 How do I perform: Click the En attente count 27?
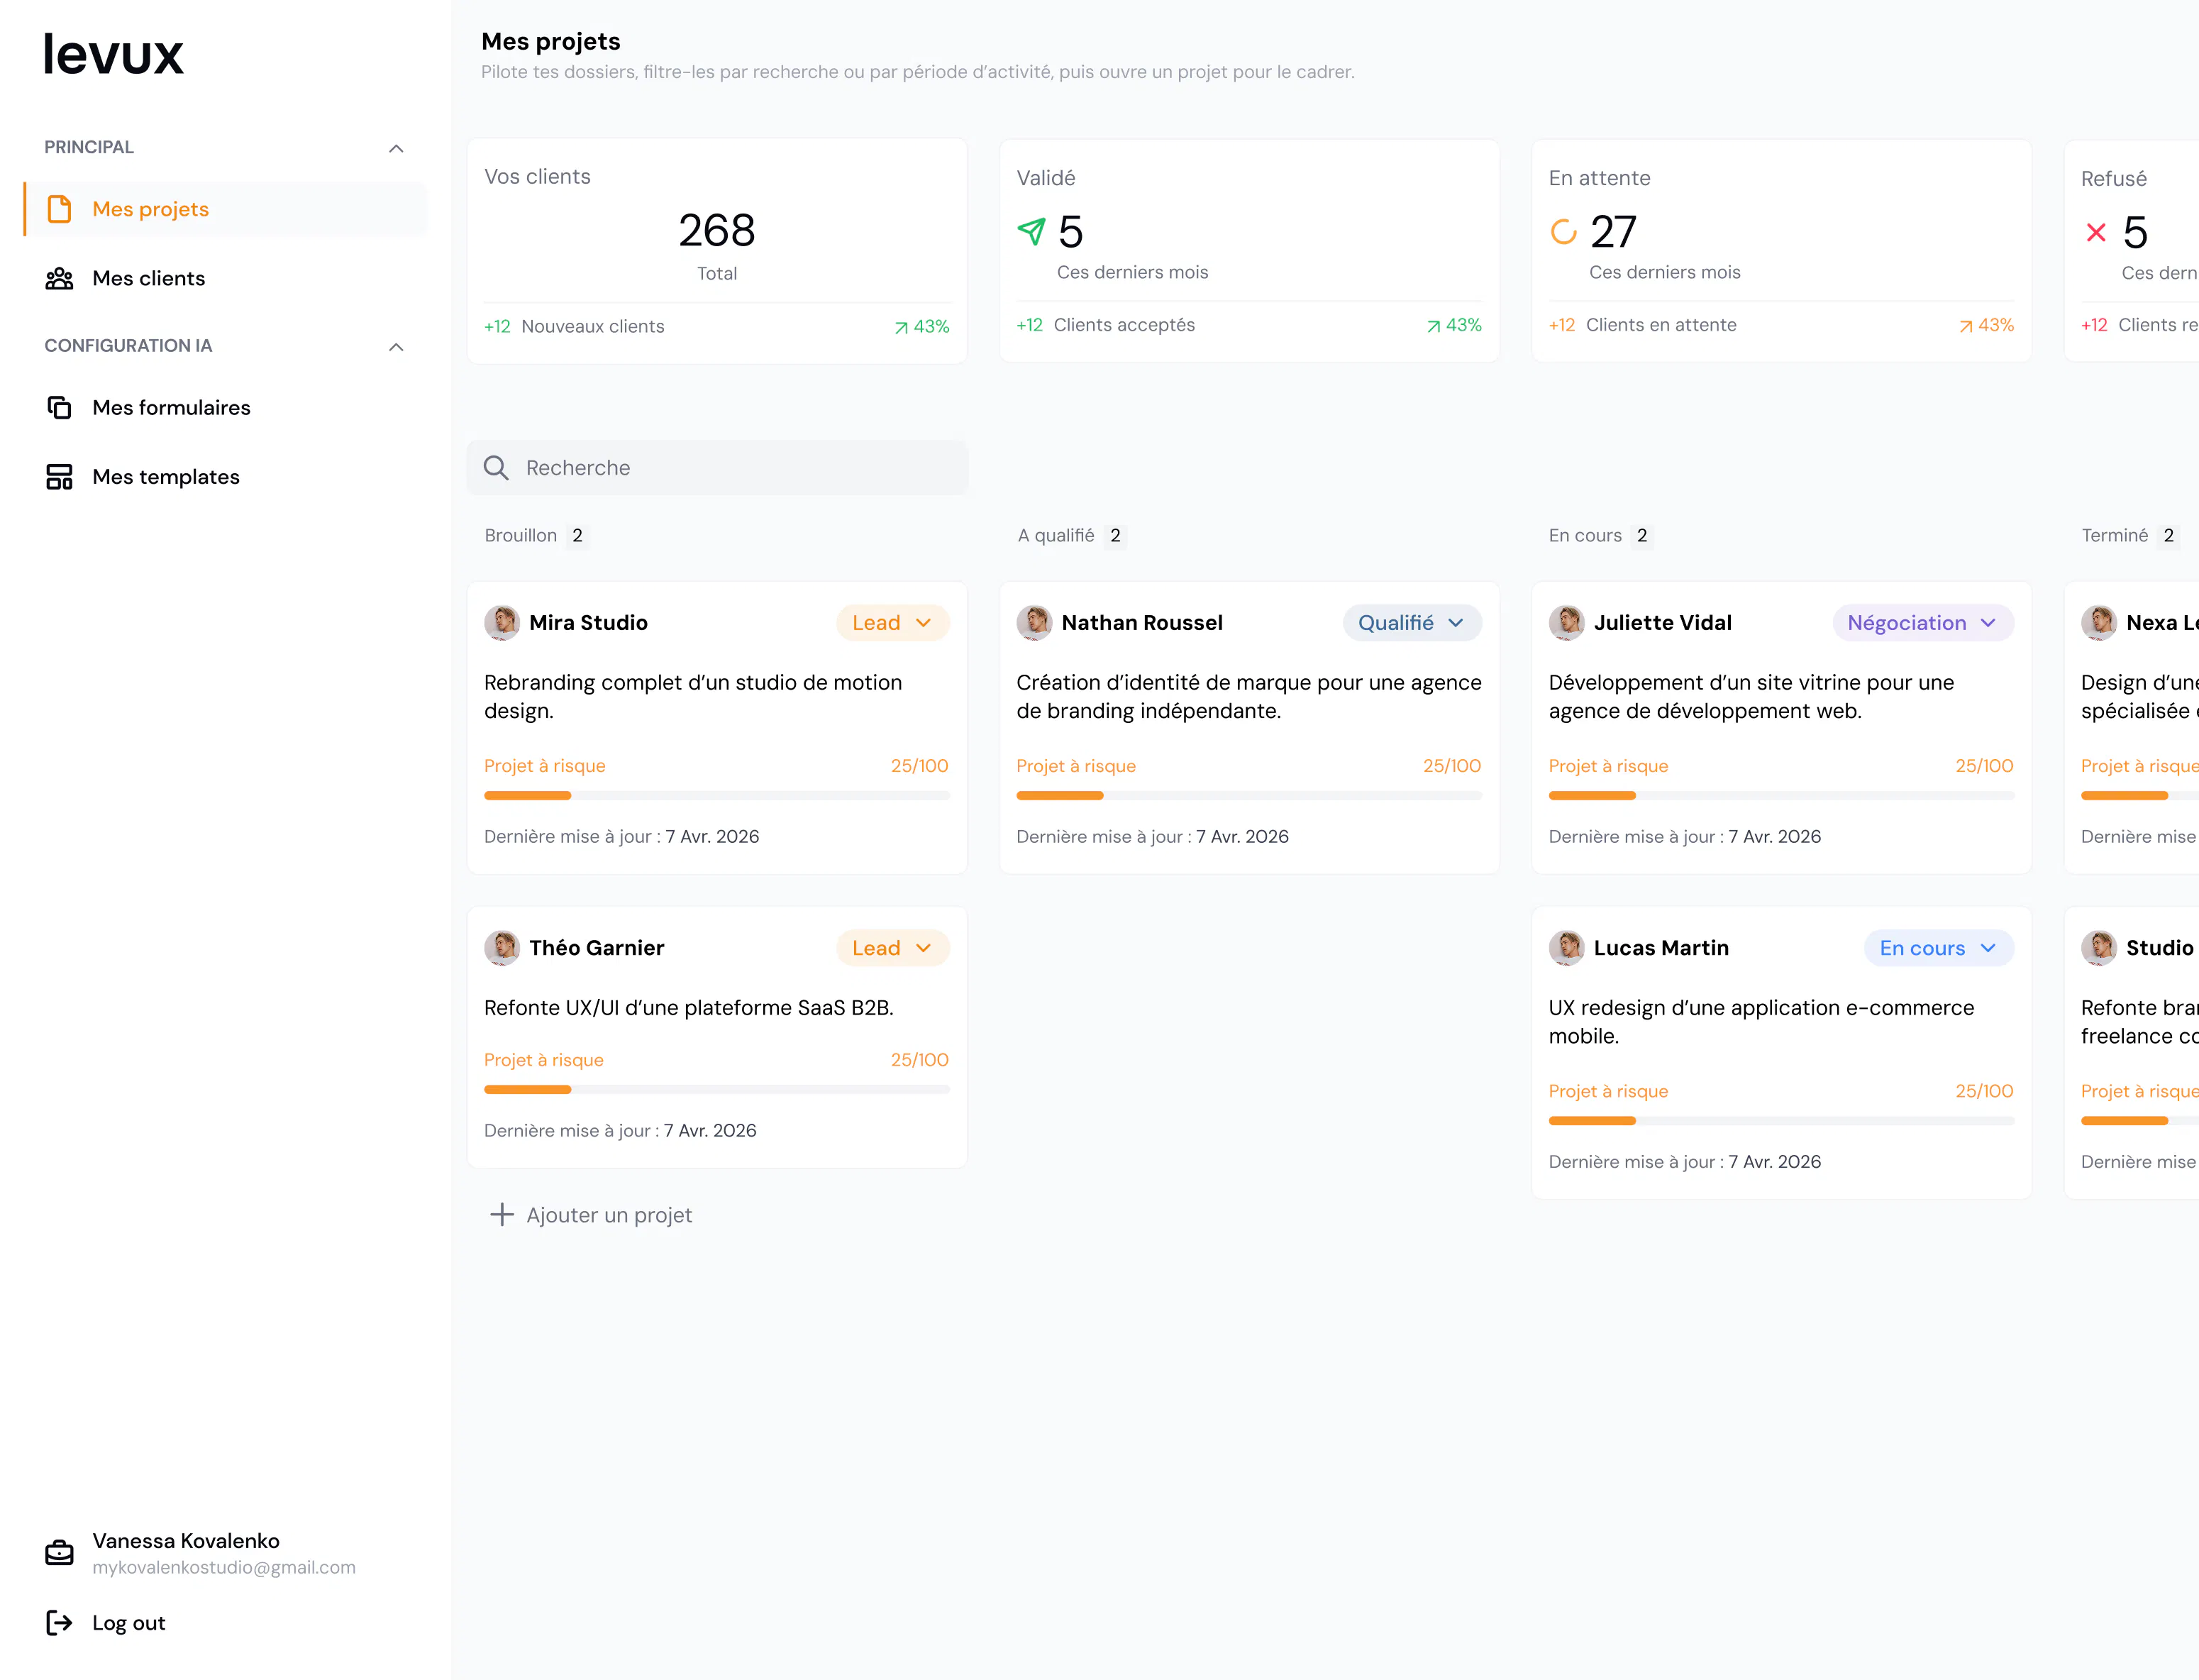click(1613, 232)
